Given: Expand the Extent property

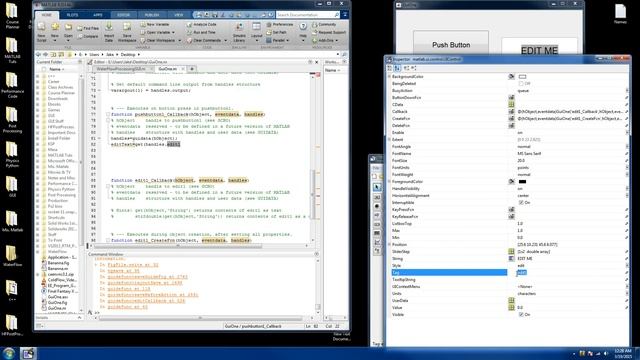Looking at the screenshot, I should click(x=389, y=140).
